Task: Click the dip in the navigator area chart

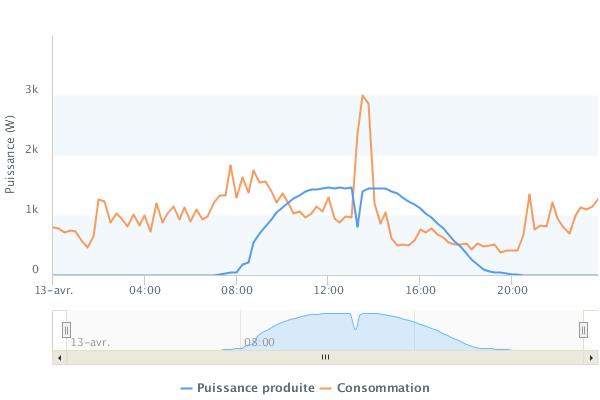Action: point(355,326)
